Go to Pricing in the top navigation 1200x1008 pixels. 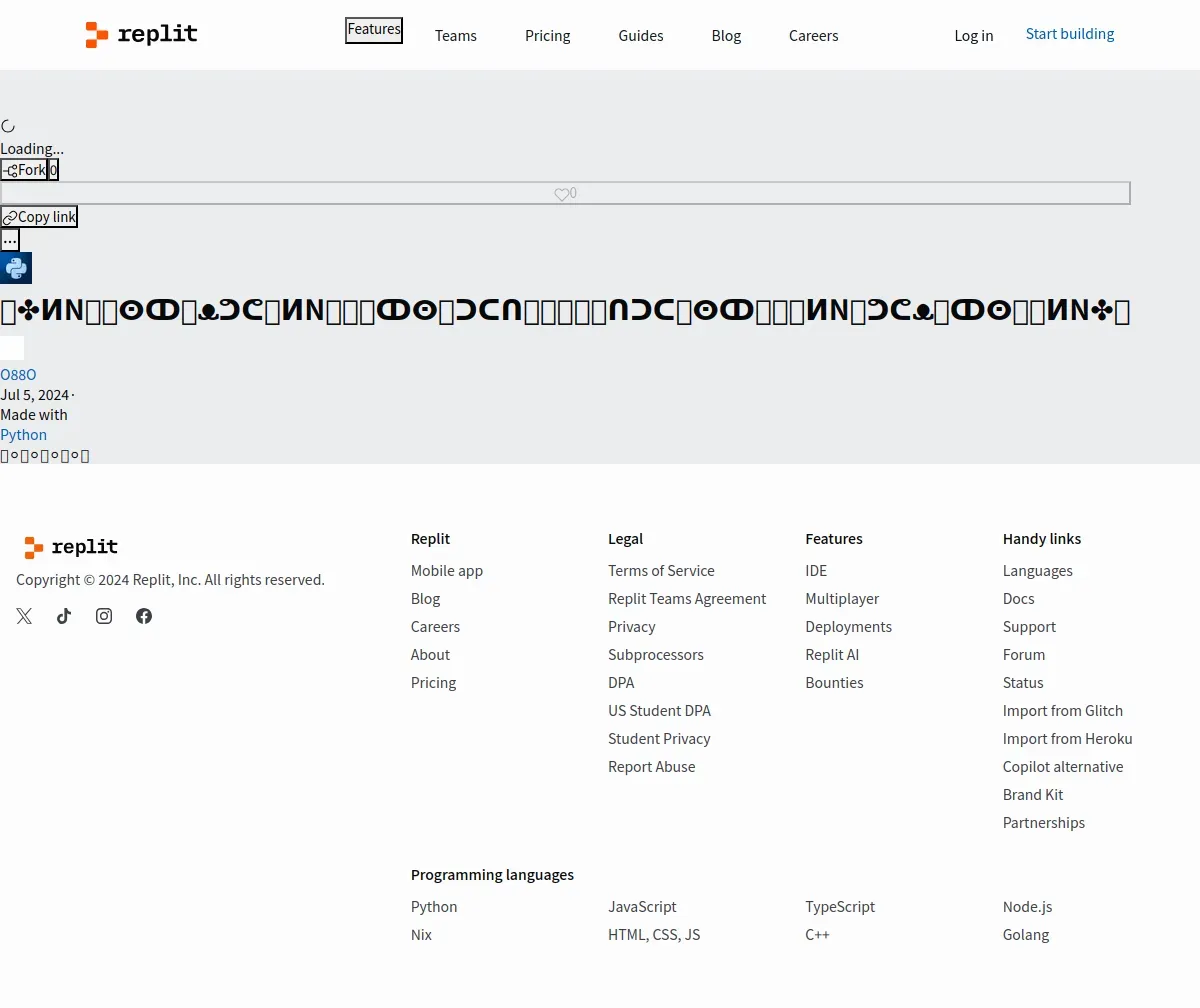[548, 36]
